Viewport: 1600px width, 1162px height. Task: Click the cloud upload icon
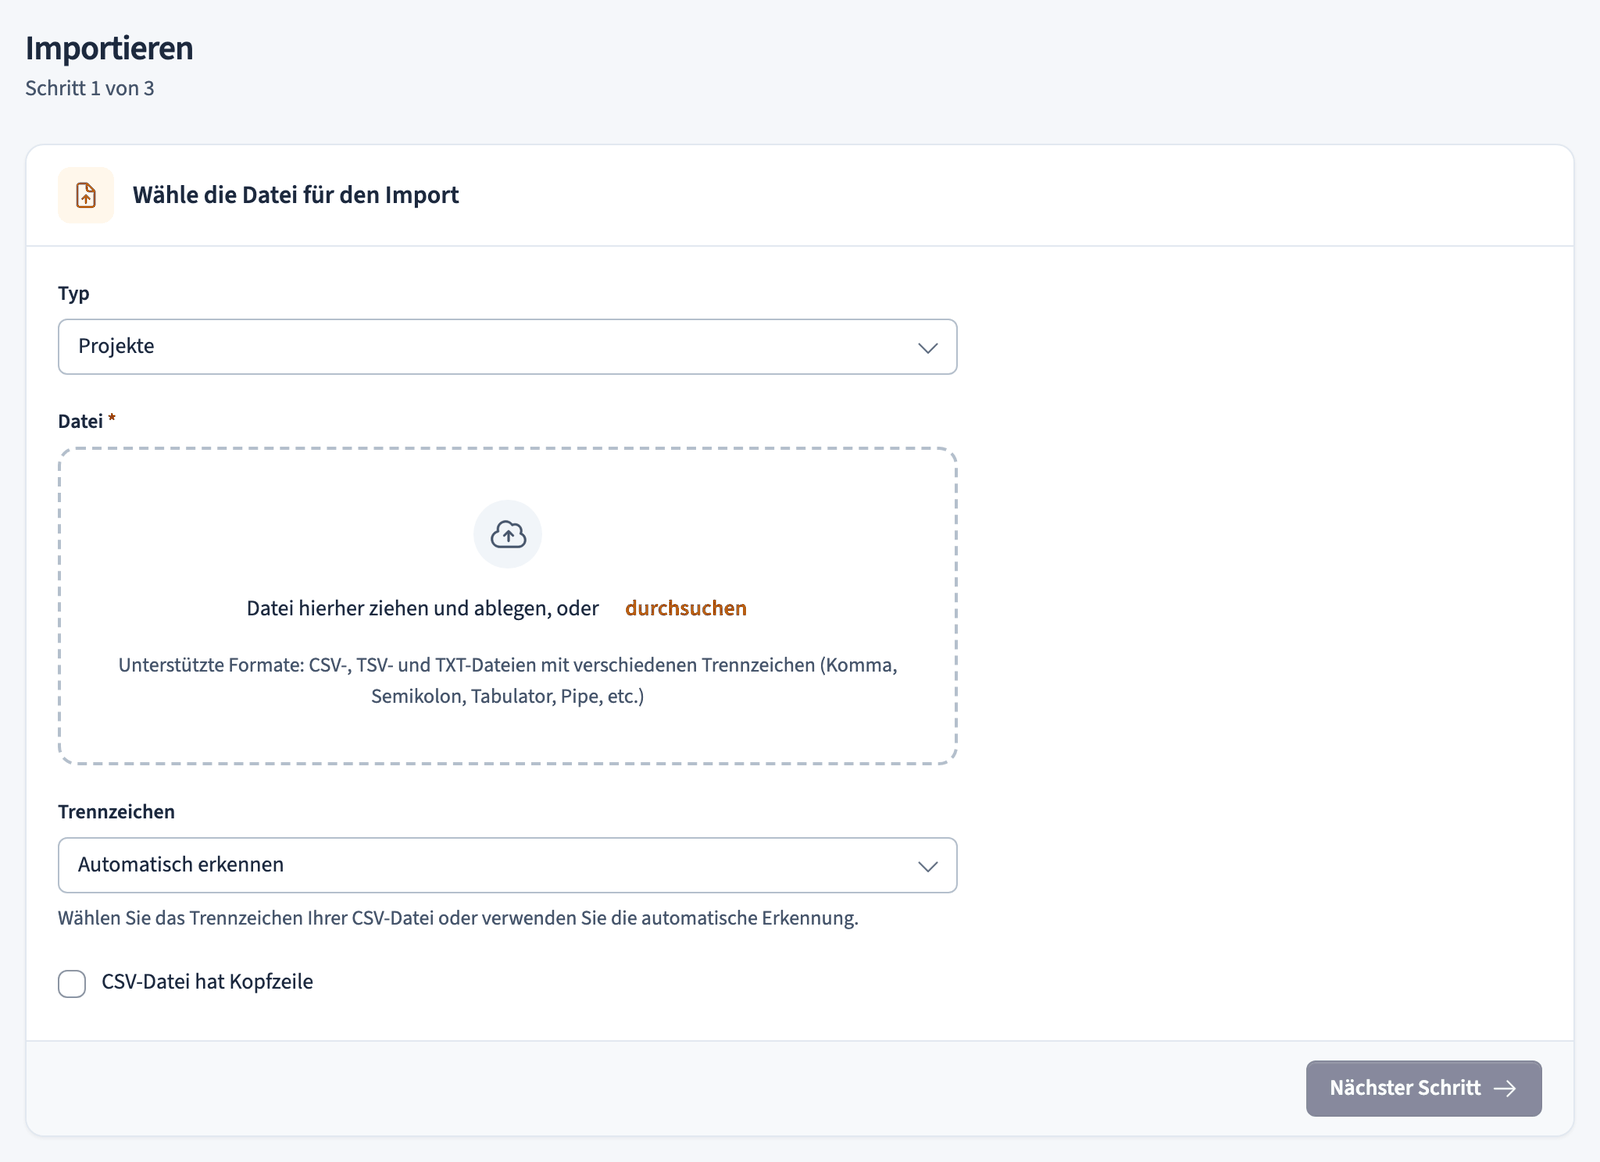click(x=508, y=535)
